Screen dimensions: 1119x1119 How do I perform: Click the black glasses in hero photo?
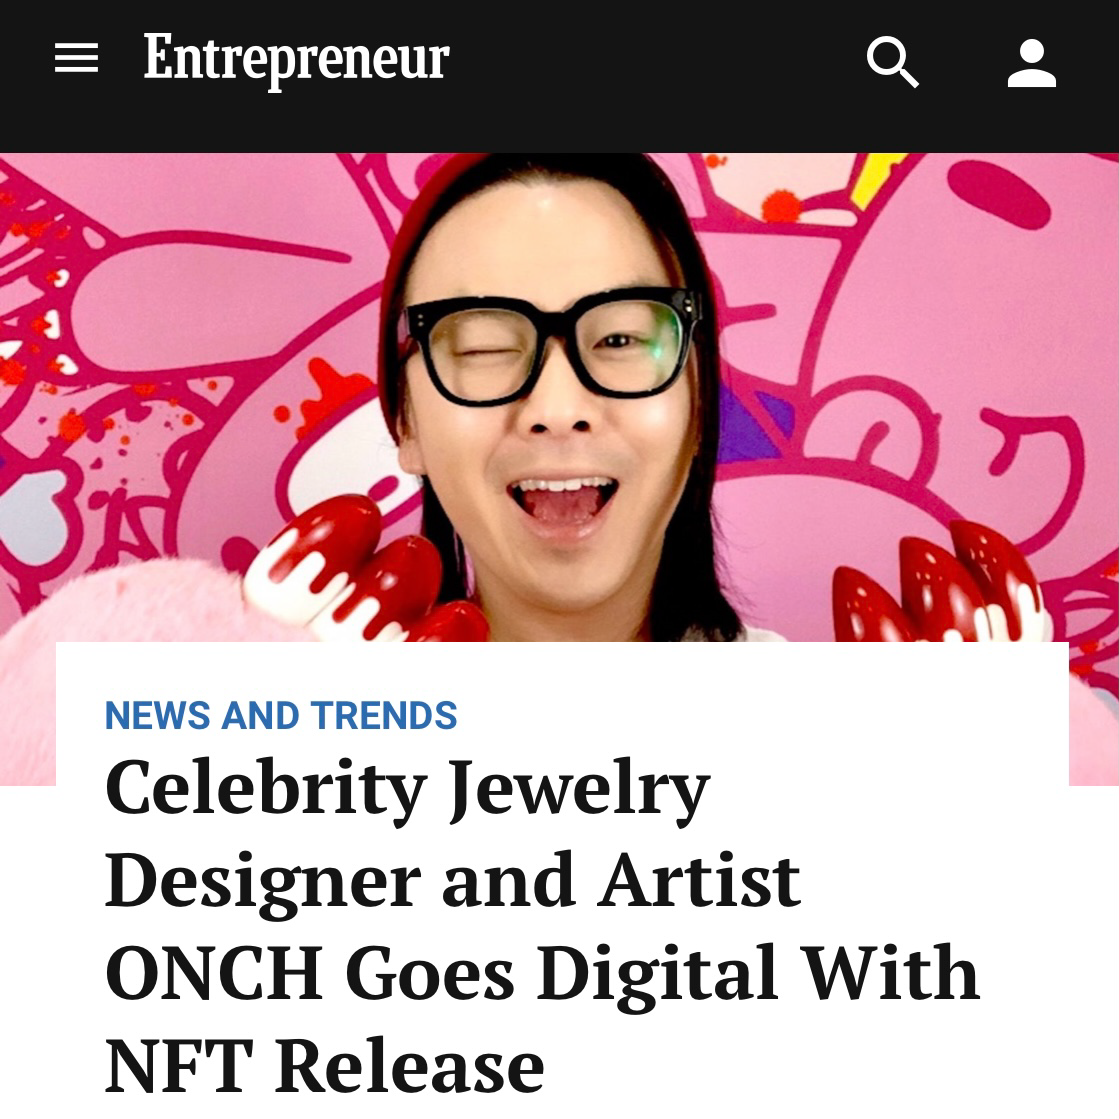click(550, 346)
